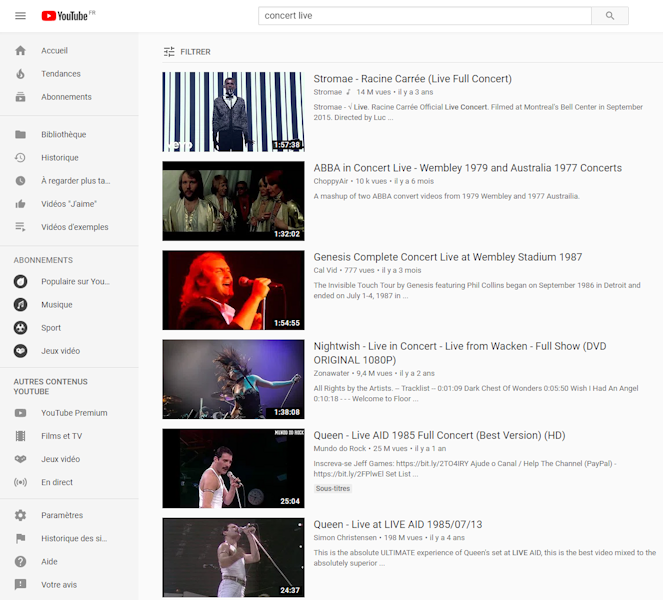Viewport: 663px width, 600px height.
Task: Open YouTube Premium label
Action: point(74,413)
